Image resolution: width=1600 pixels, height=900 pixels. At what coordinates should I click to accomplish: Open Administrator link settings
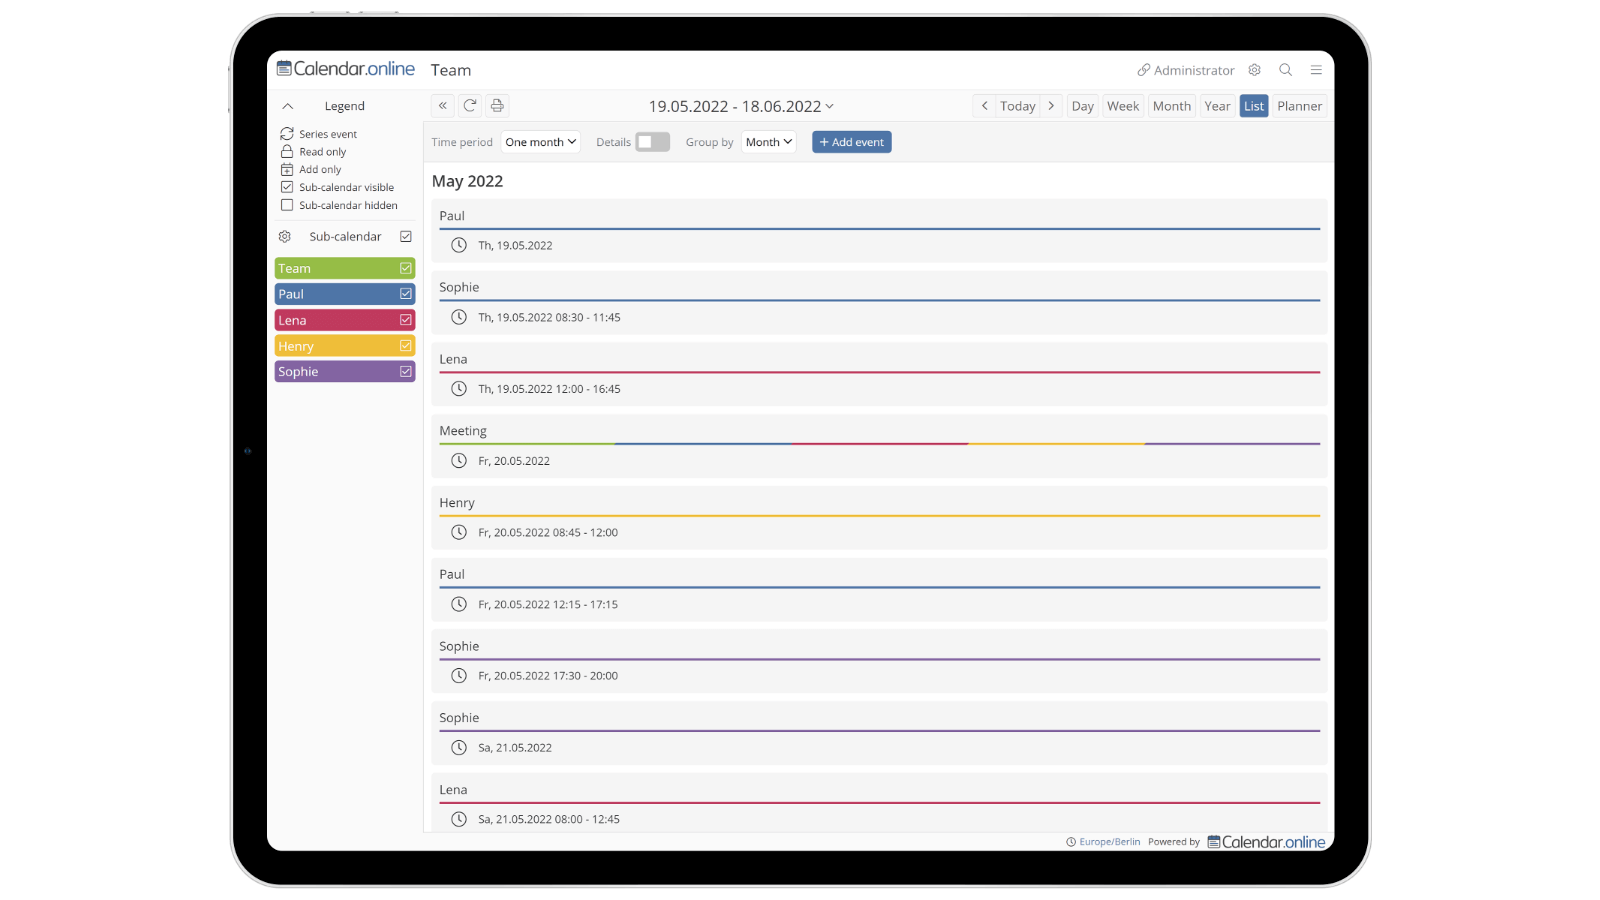coord(1186,70)
